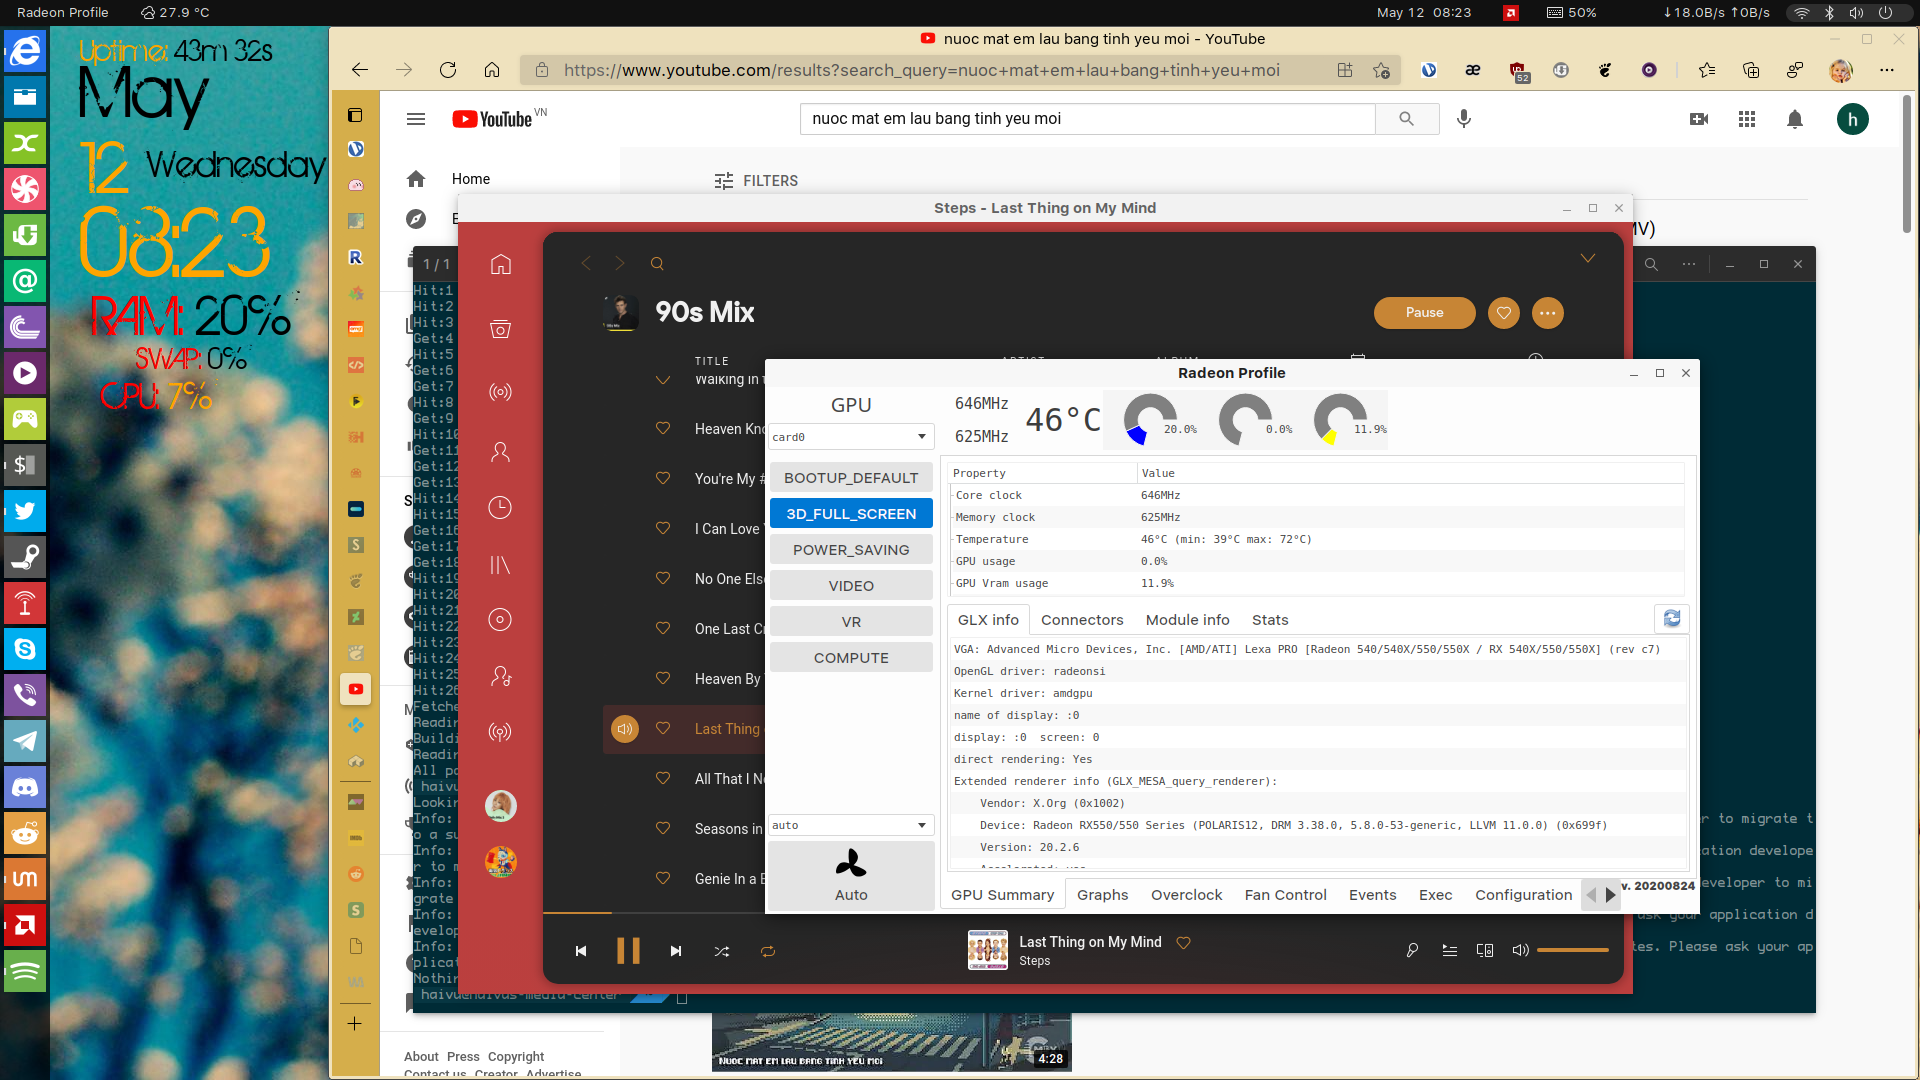Launch Telegram from the dock

(25, 741)
